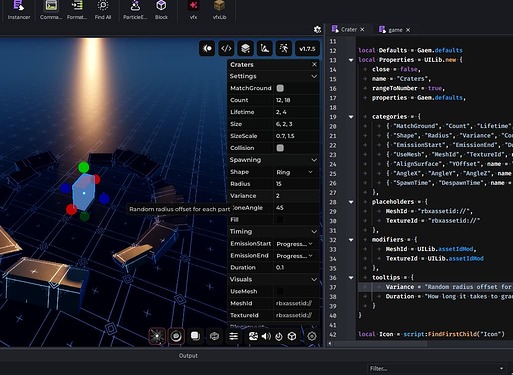Edit the Size value 6, 2, 3

tap(296, 124)
